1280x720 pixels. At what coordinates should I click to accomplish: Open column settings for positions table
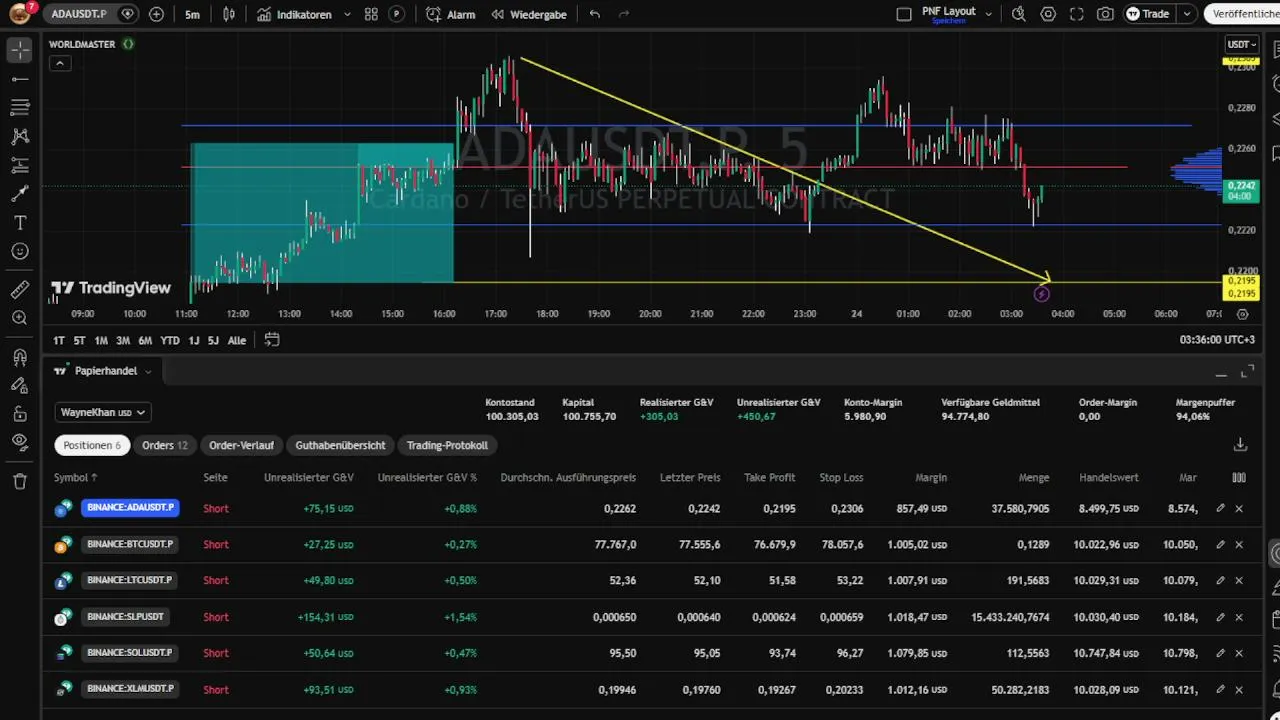pyautogui.click(x=1239, y=477)
